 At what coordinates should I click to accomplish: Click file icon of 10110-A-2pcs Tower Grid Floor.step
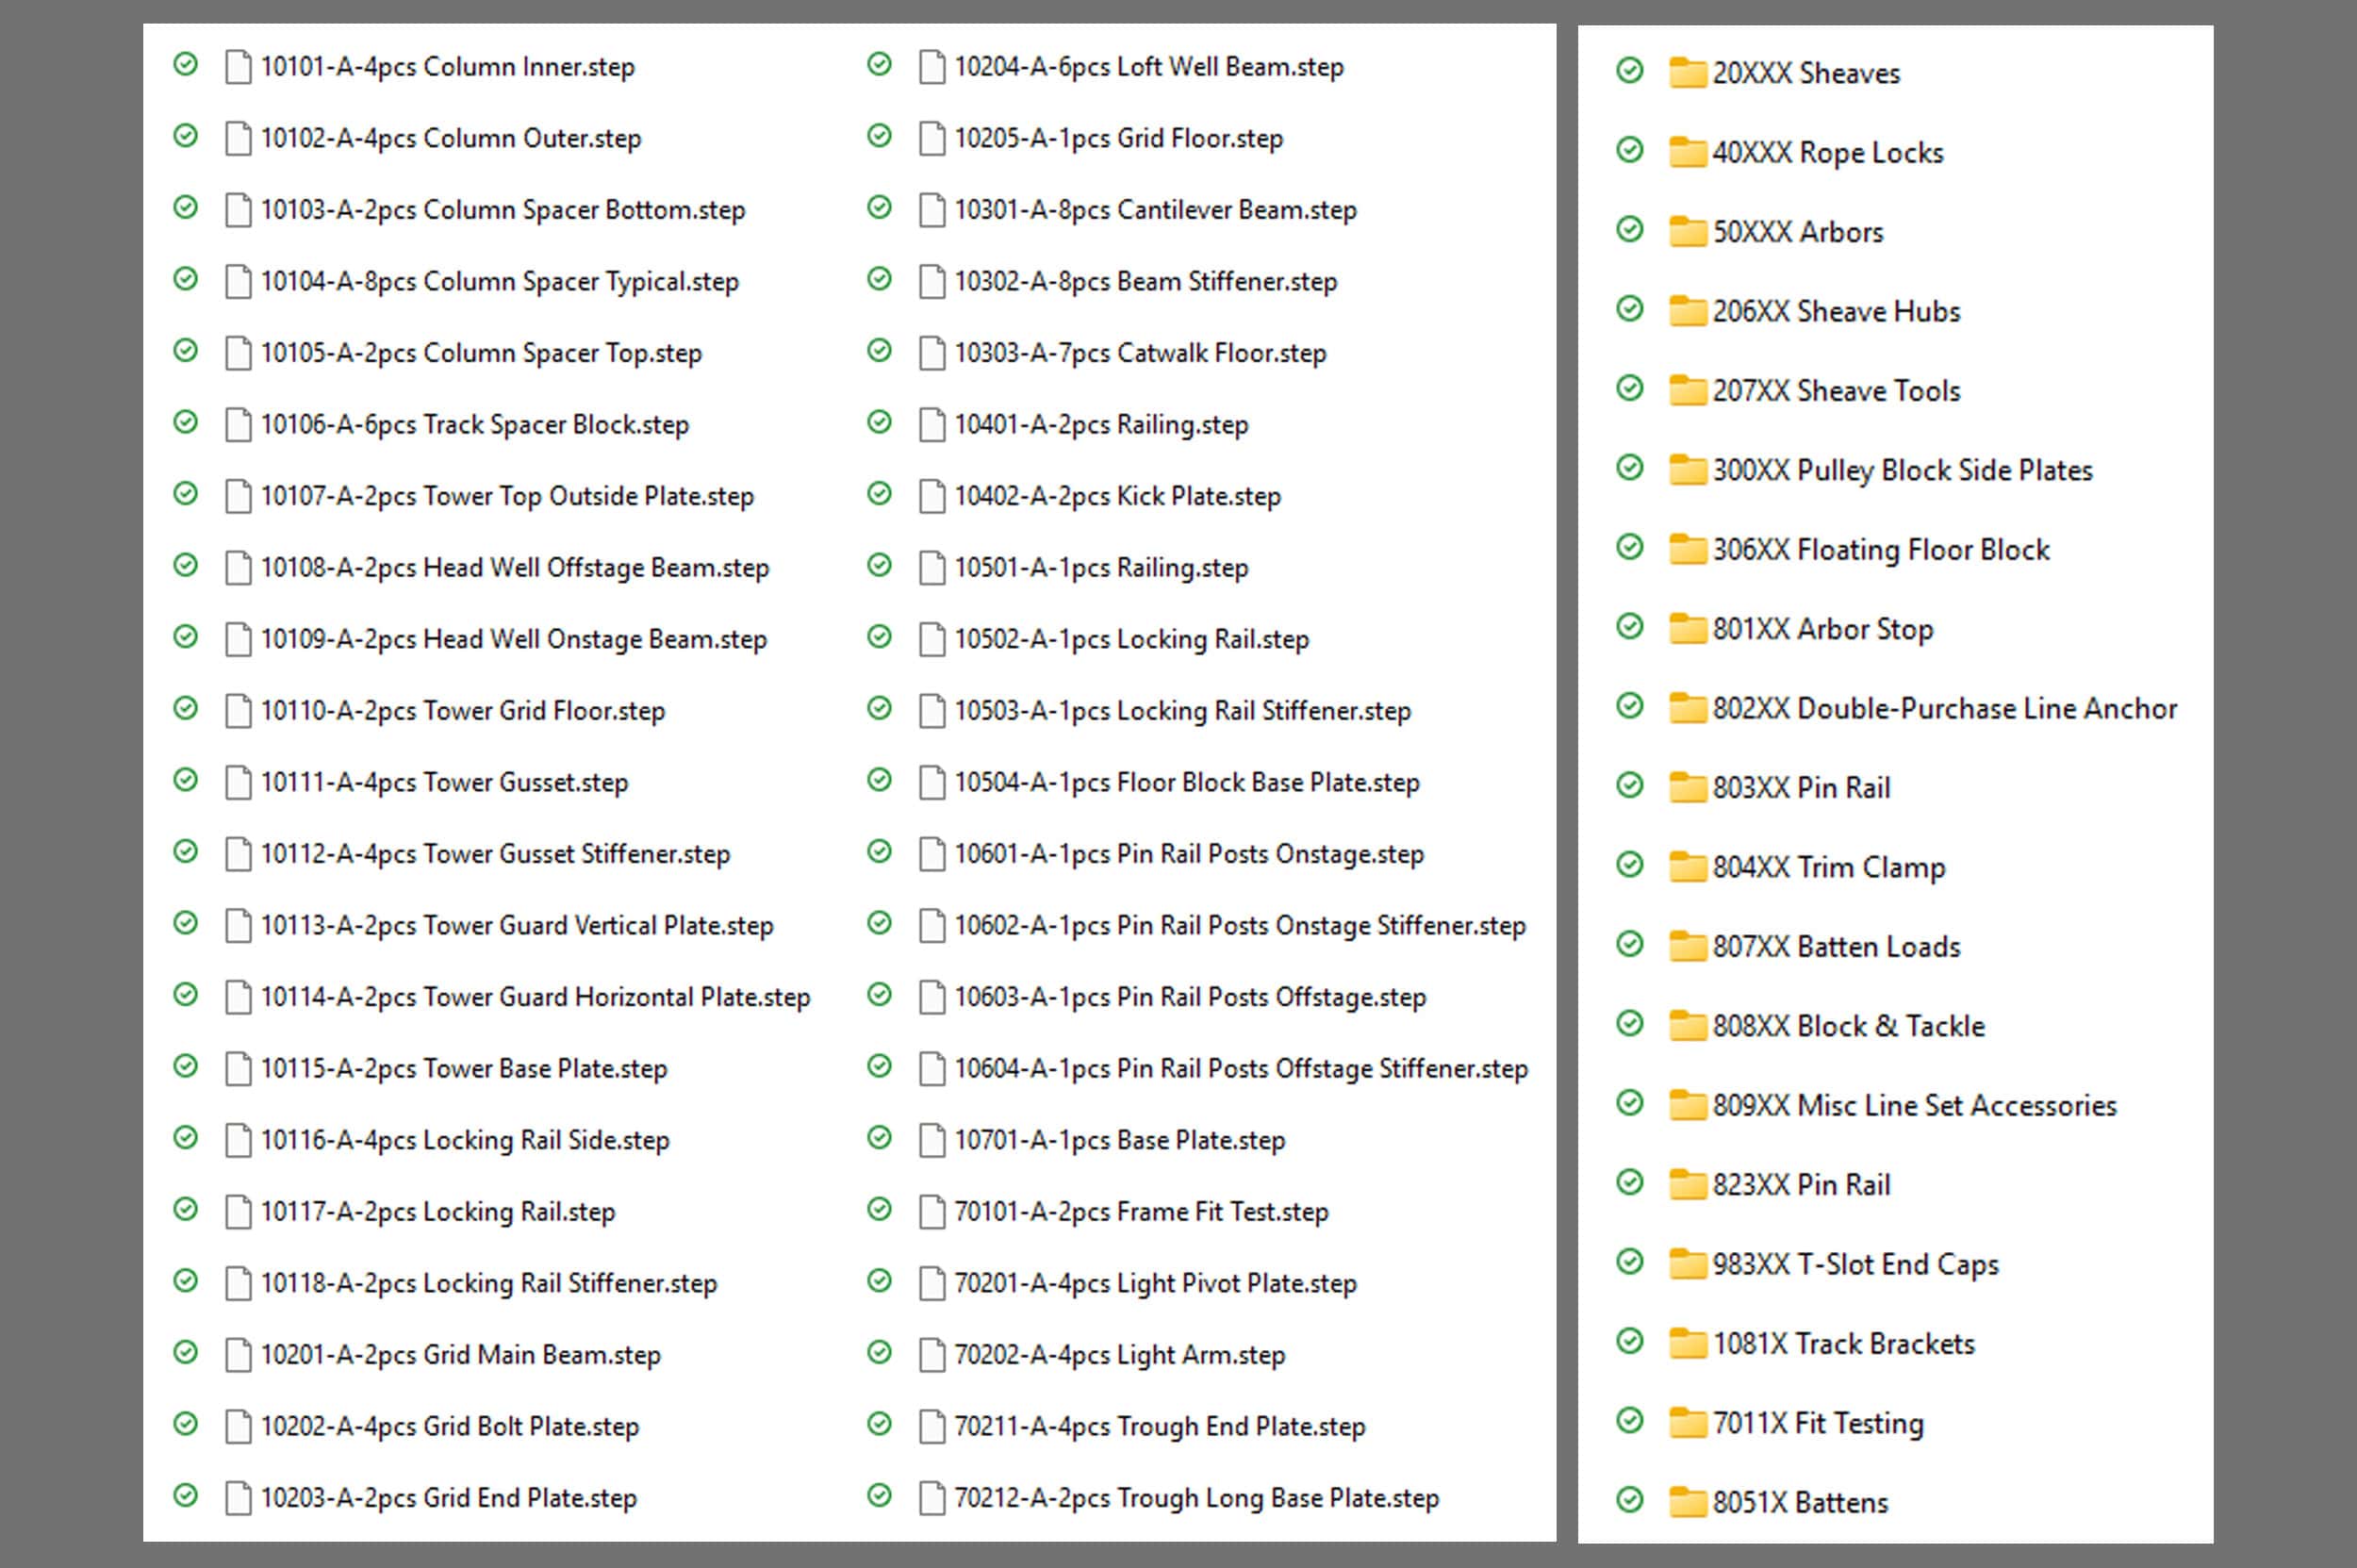click(238, 711)
